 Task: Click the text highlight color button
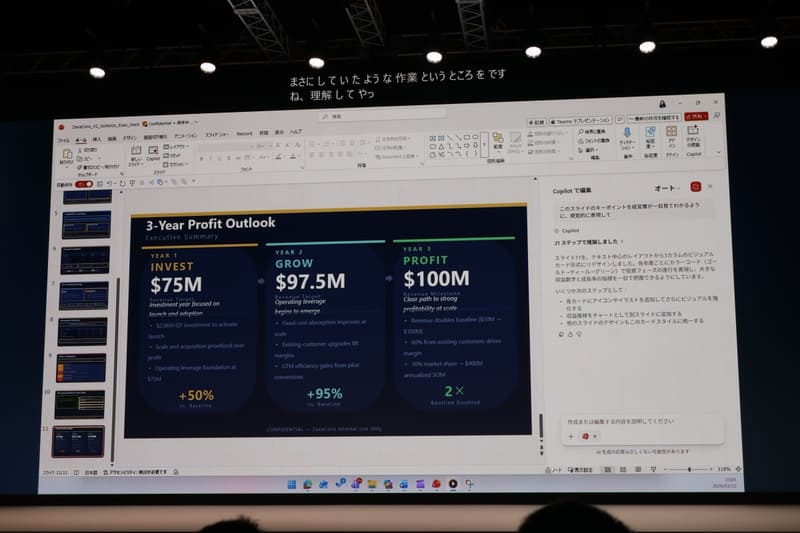pos(279,157)
